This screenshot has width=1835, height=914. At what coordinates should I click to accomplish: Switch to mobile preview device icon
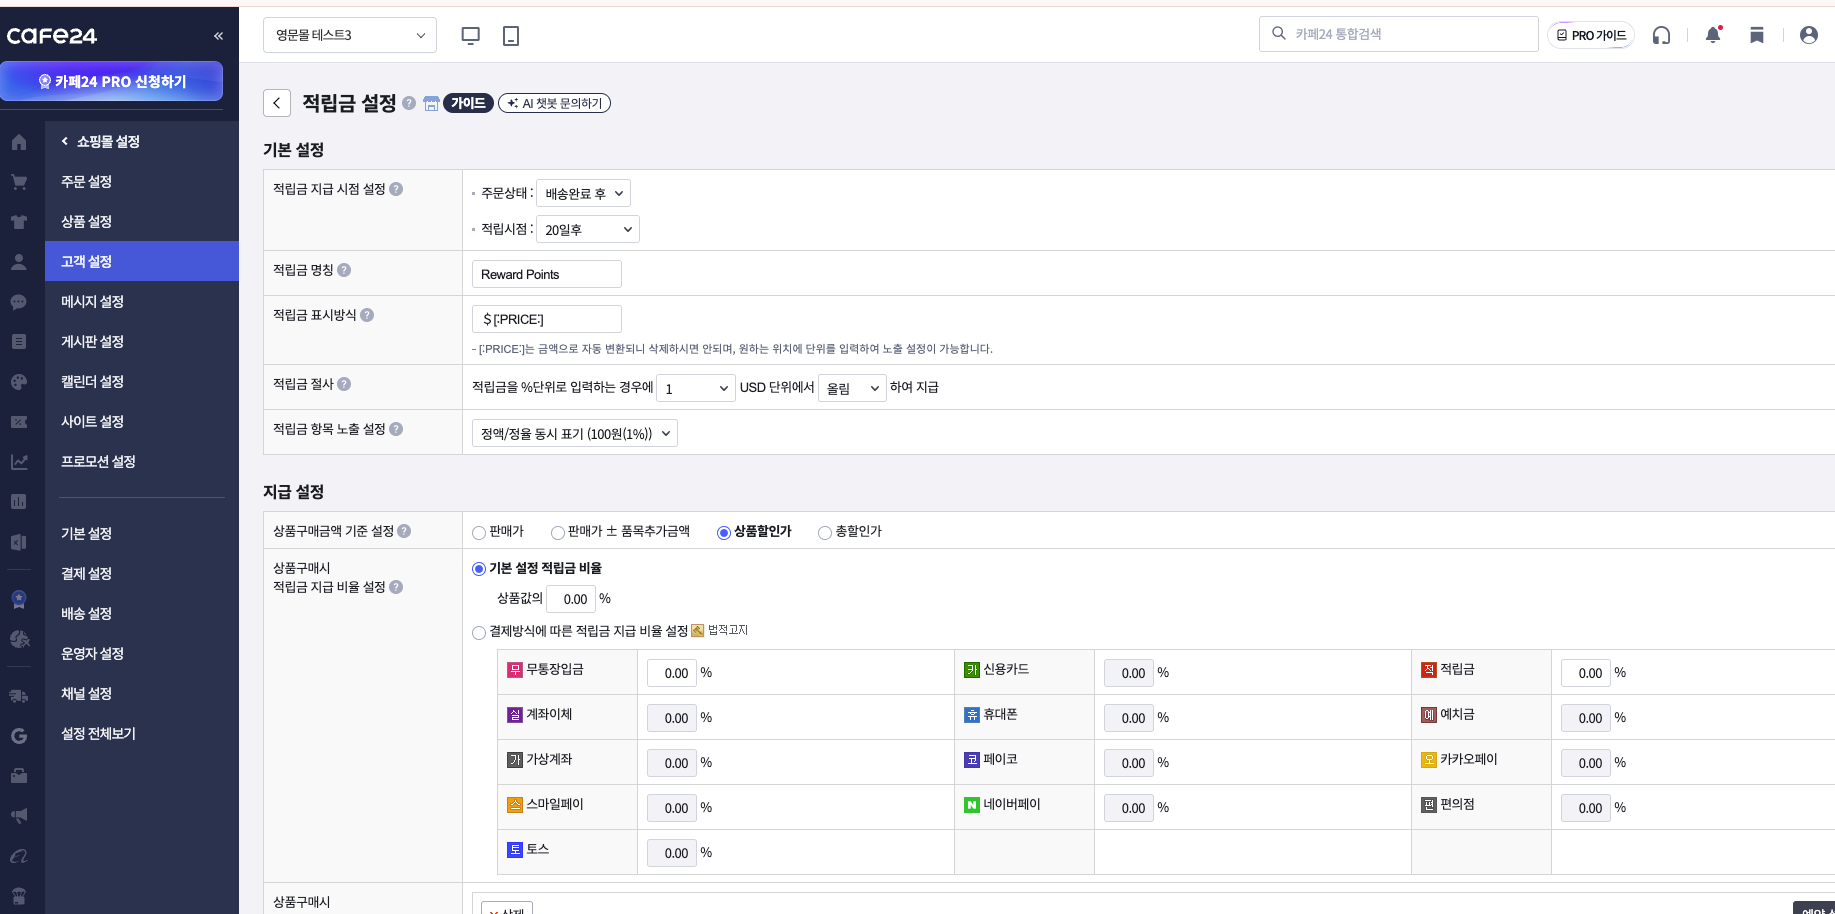(511, 36)
